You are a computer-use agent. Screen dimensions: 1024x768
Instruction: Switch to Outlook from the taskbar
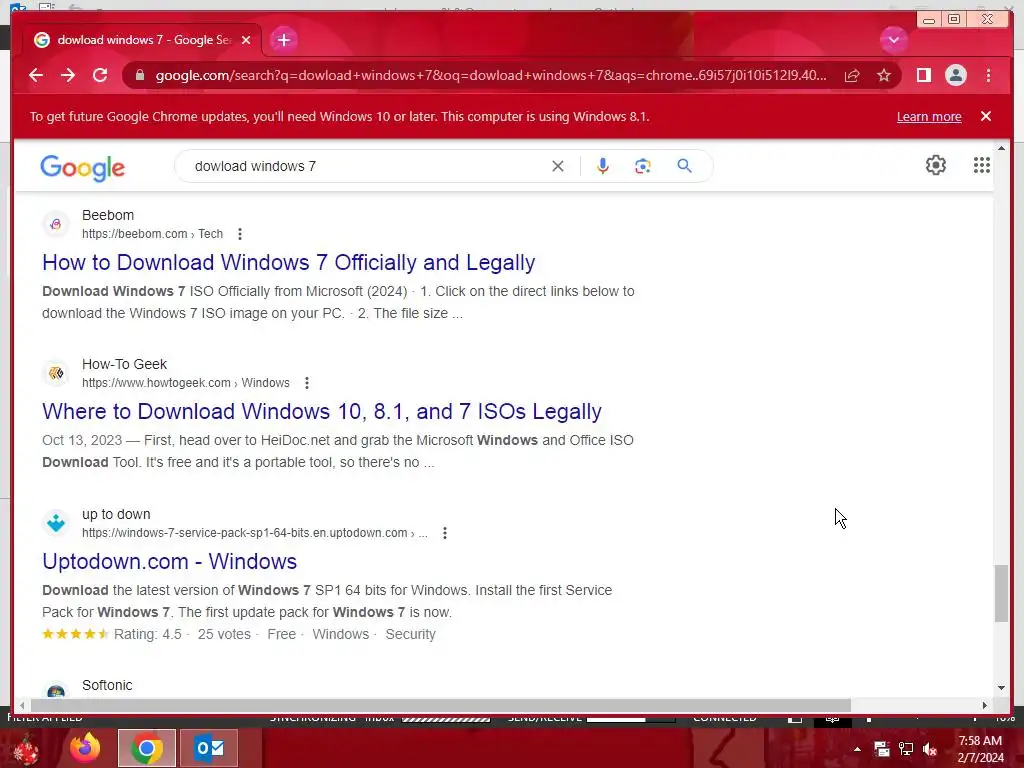tap(209, 748)
